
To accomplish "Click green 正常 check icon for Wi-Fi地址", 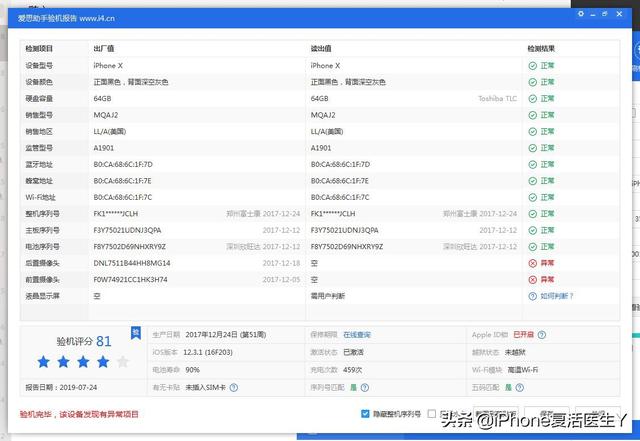I will pyautogui.click(x=532, y=197).
